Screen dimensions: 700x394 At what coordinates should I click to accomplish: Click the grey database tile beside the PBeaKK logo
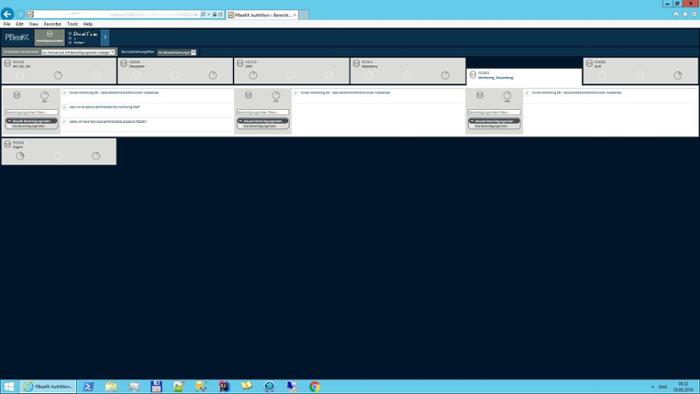click(50, 37)
